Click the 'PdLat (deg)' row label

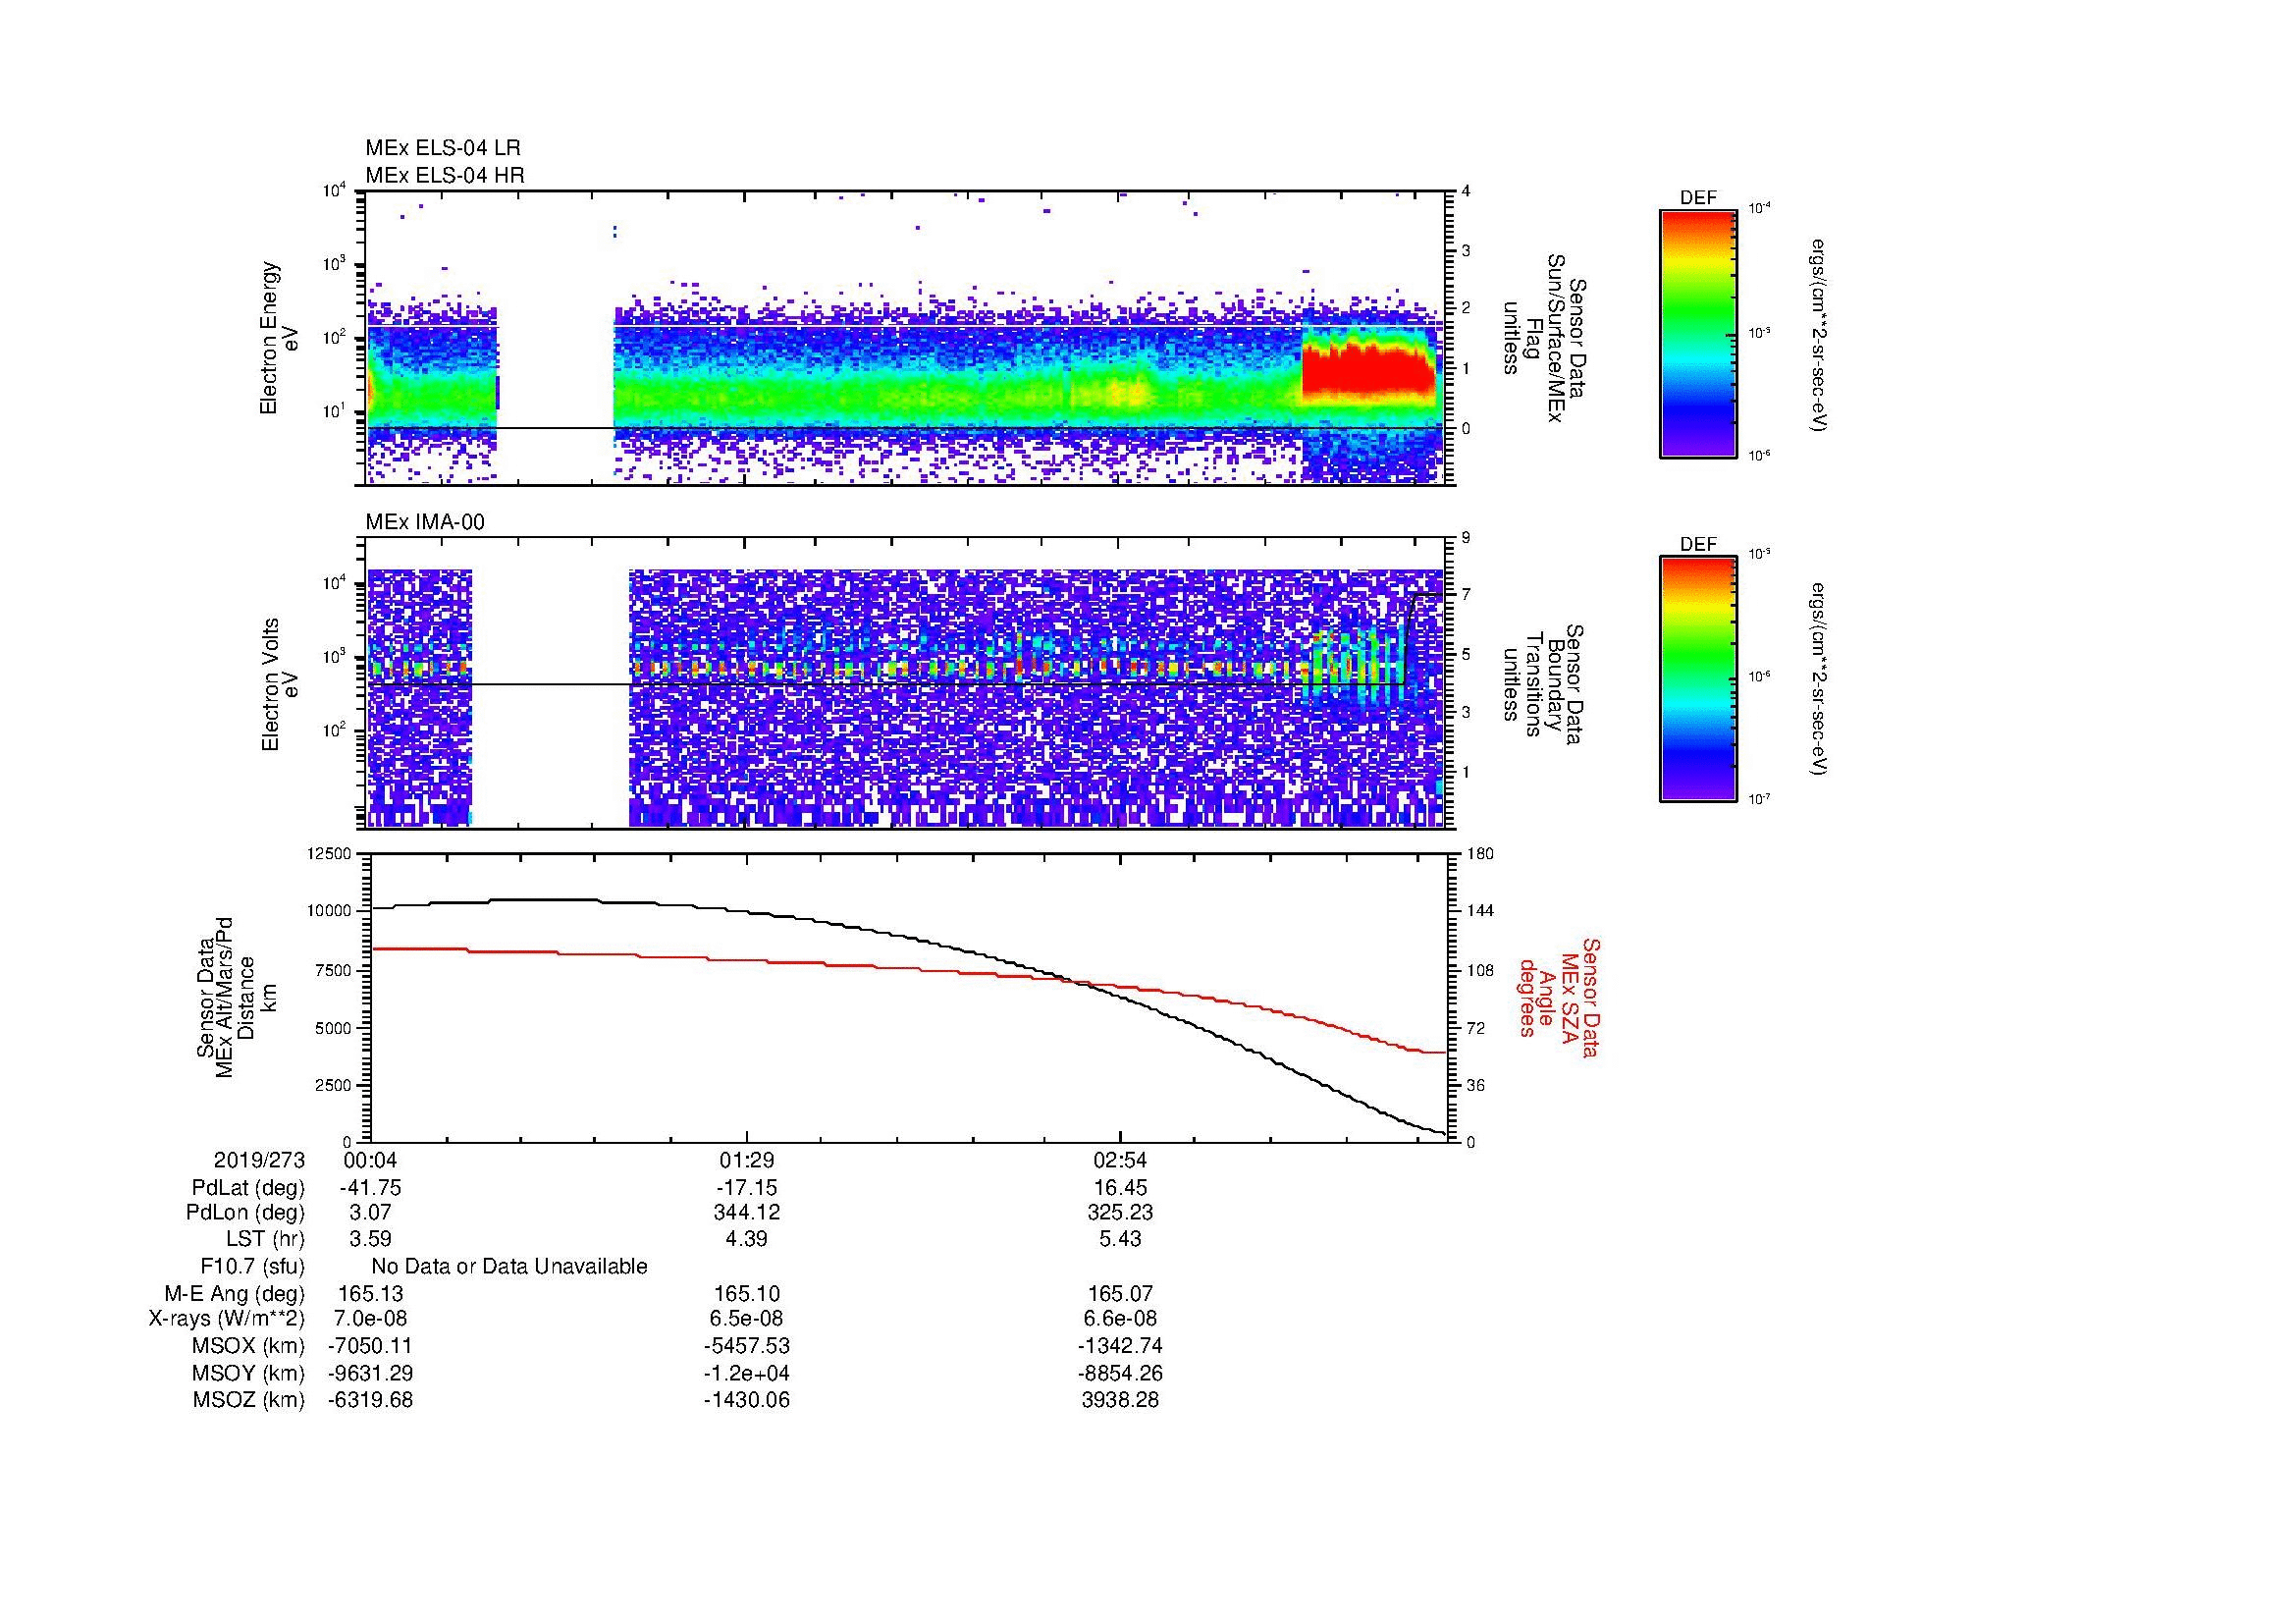coord(248,1188)
